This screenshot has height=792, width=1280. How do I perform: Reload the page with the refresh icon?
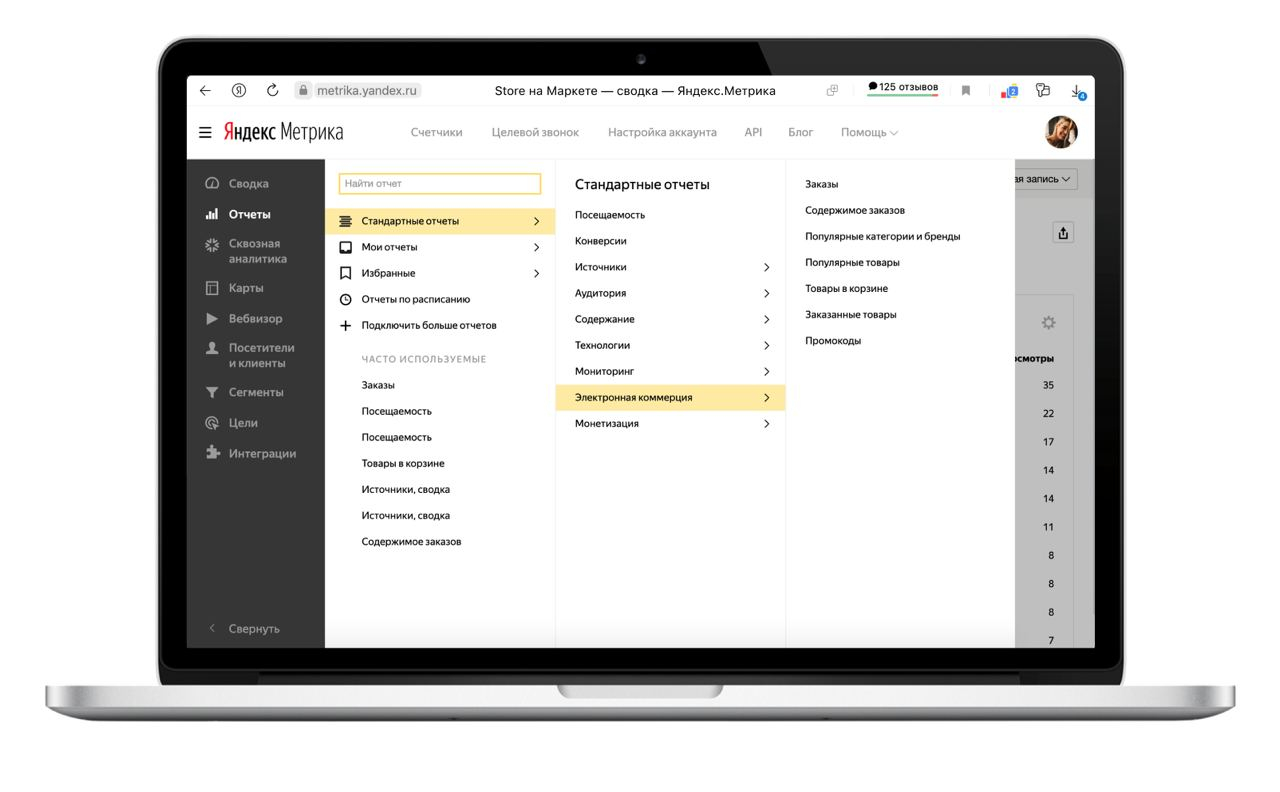tap(272, 90)
